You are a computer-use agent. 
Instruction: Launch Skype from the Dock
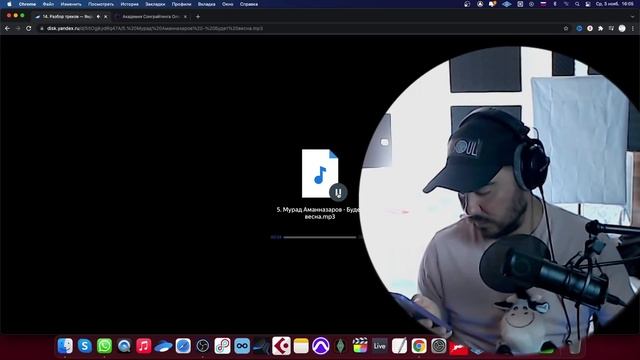pyautogui.click(x=84, y=346)
